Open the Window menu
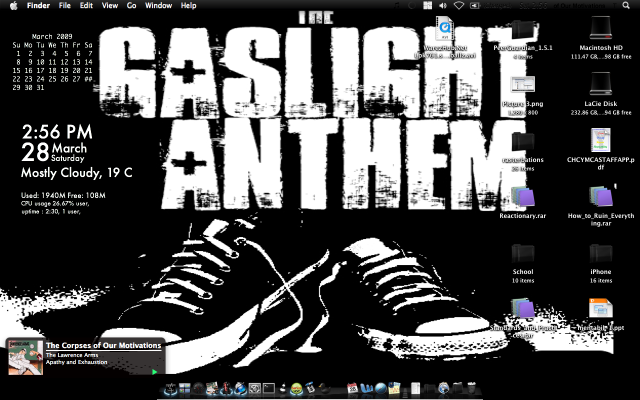Image resolution: width=640 pixels, height=400 pixels. pos(158,6)
